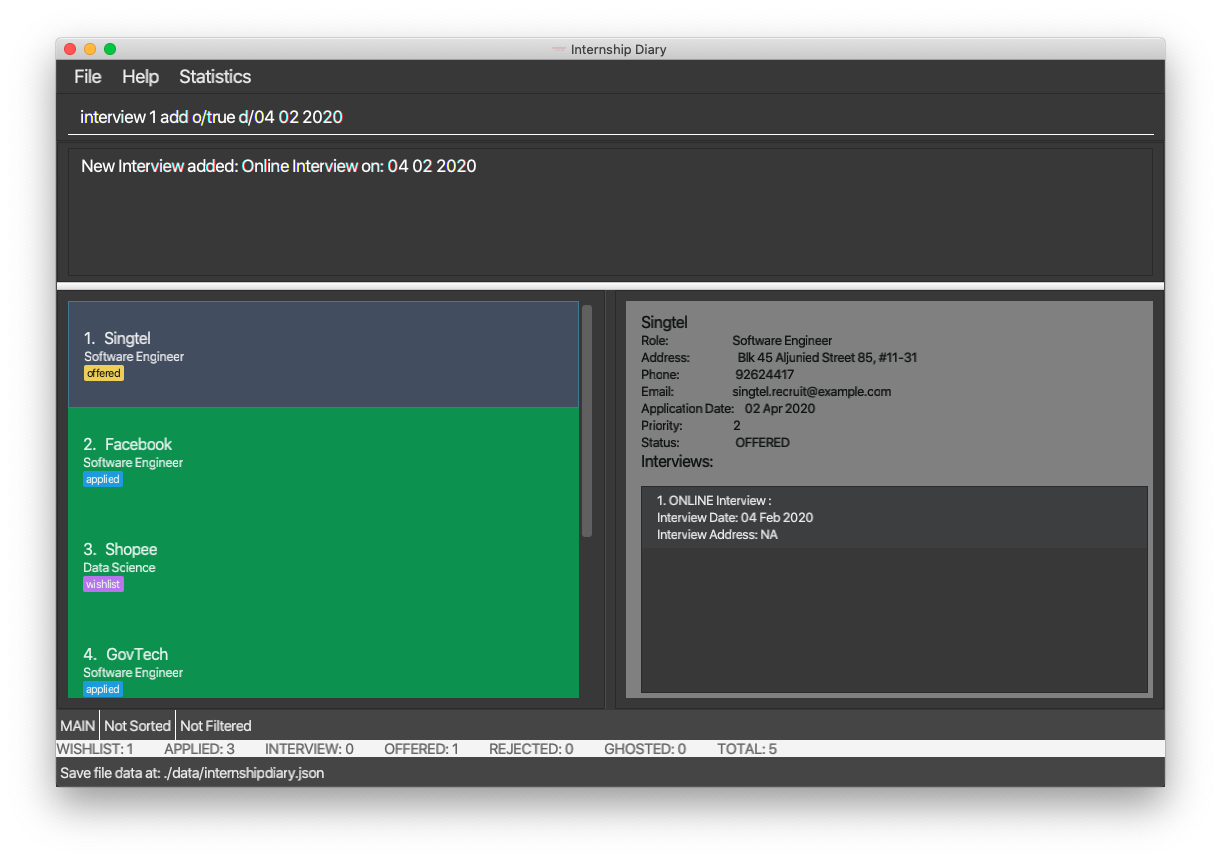Click the Internship Diary window title

click(618, 49)
